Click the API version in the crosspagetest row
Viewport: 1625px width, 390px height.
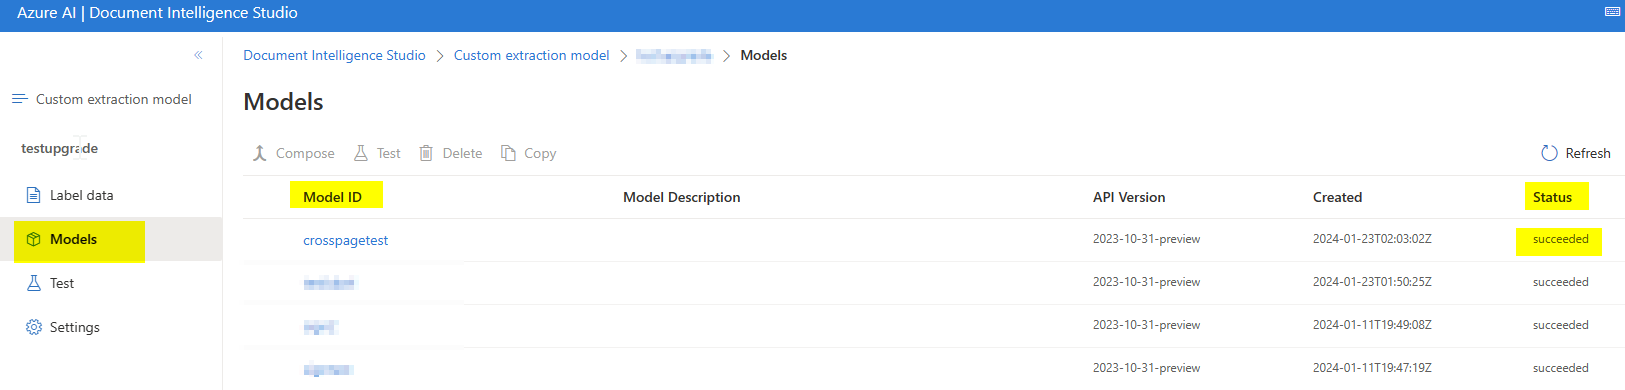coord(1146,239)
